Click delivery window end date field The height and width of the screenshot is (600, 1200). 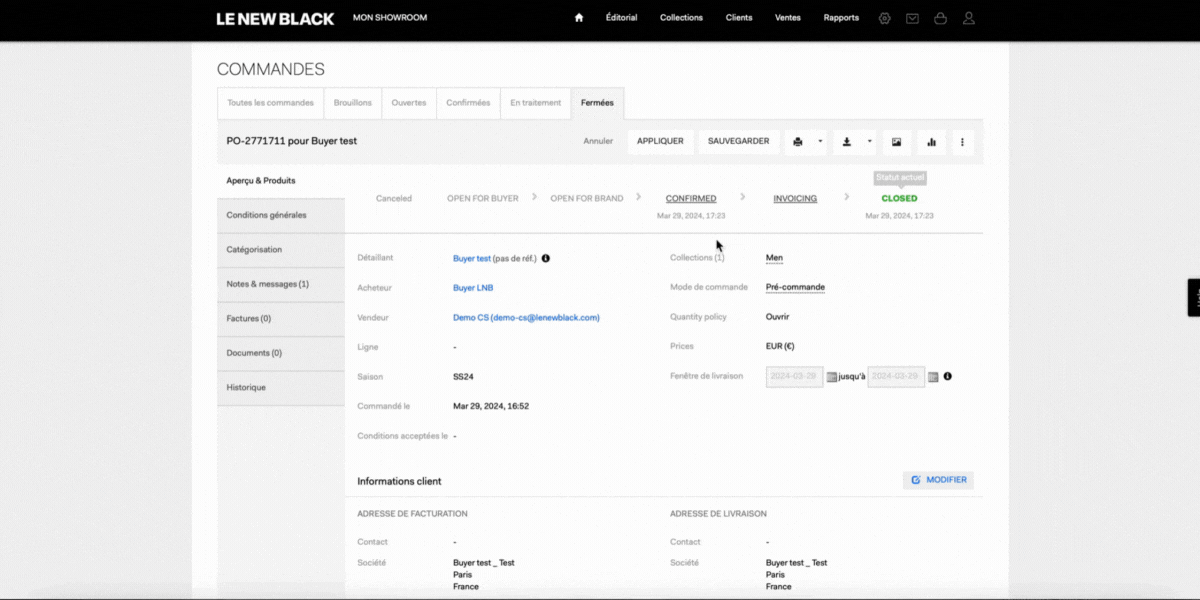[897, 377]
